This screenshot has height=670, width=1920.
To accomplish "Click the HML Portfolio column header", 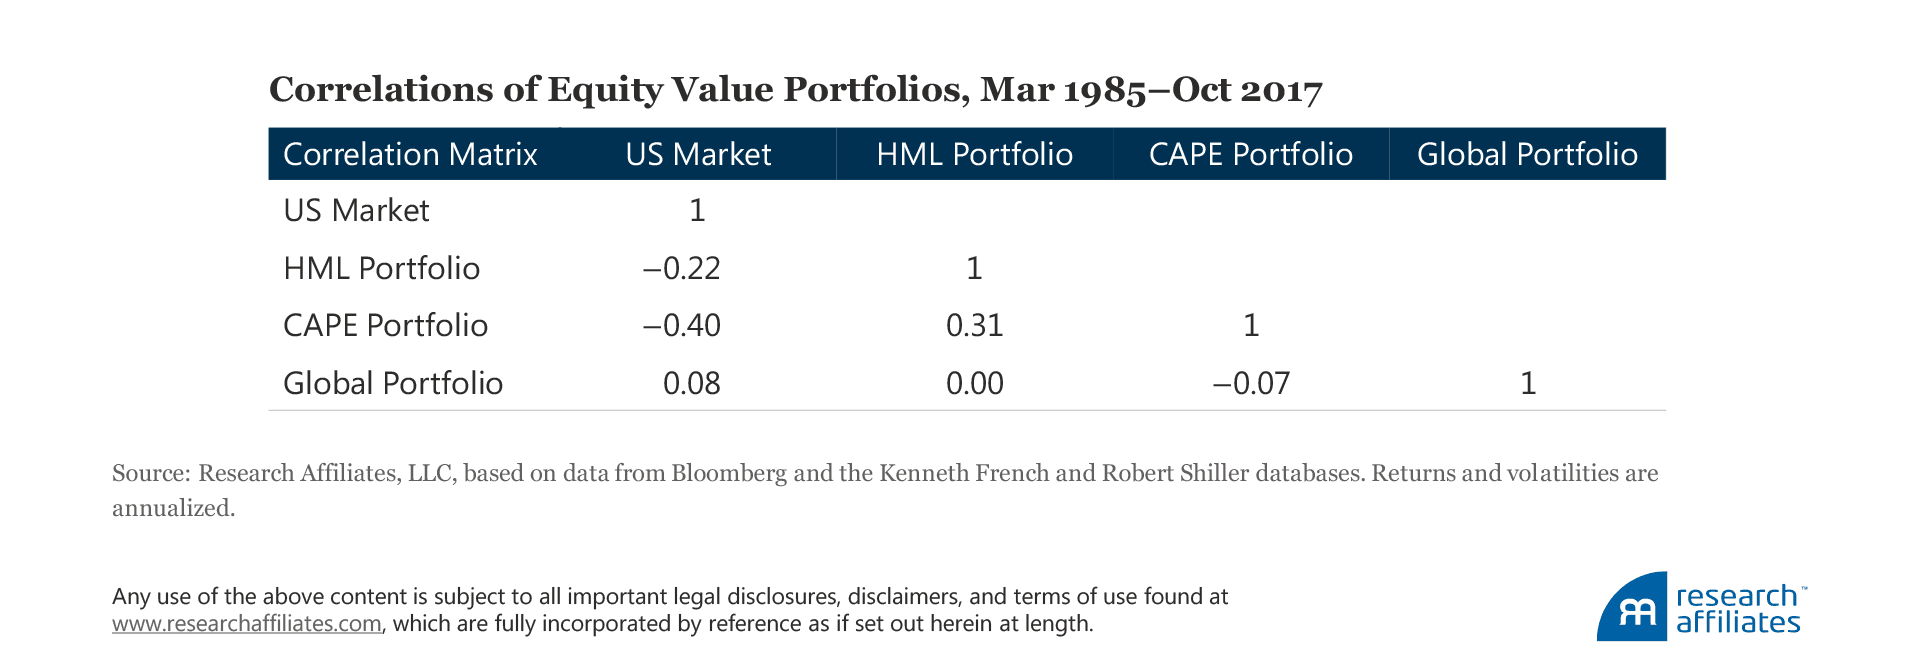I will 974,154.
